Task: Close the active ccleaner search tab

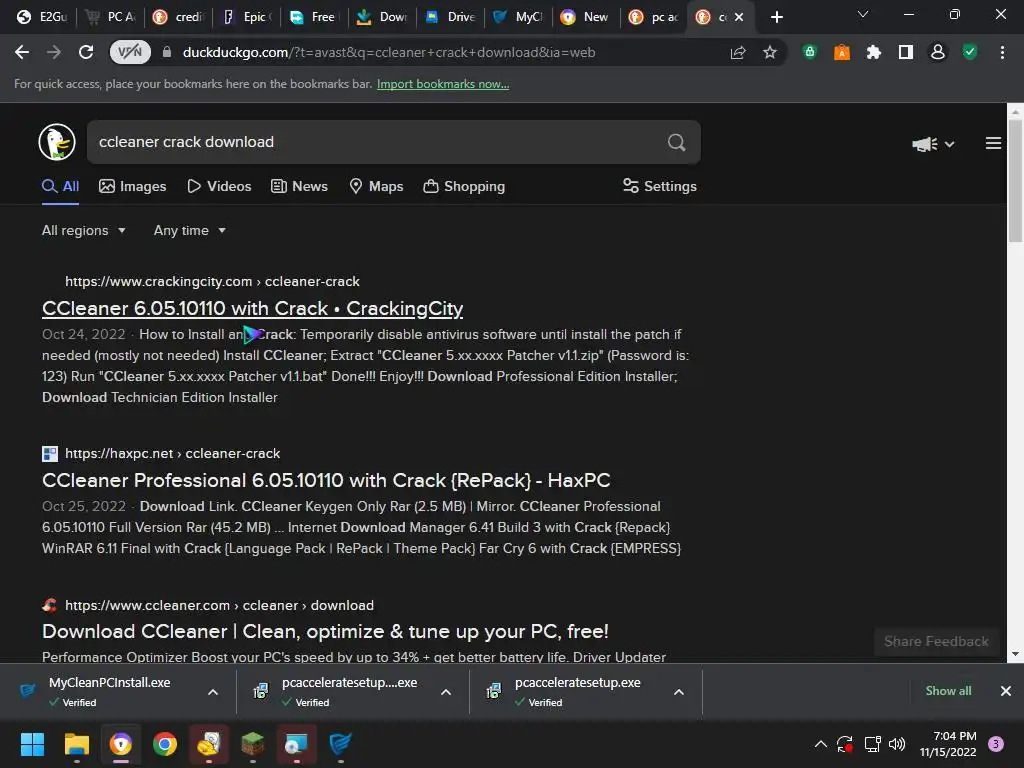Action: [739, 17]
